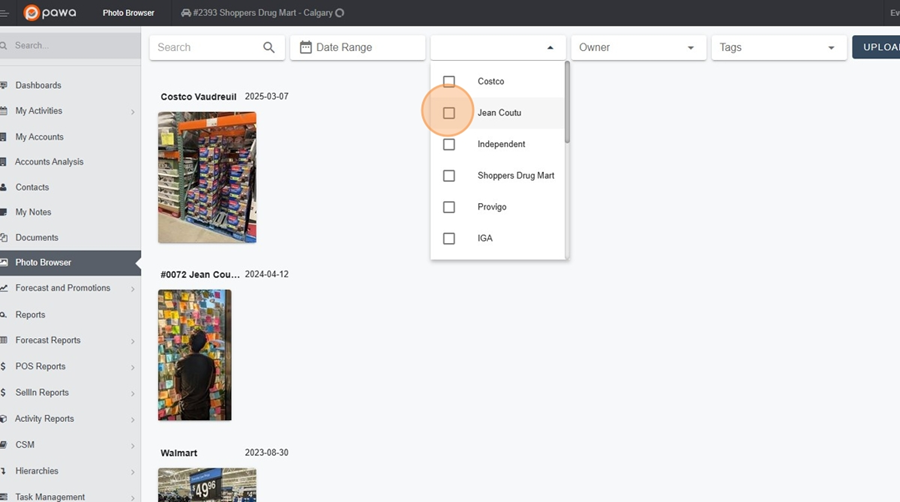This screenshot has width=900, height=502.
Task: Click the Dashboards sidebar icon
Action: tap(3, 85)
